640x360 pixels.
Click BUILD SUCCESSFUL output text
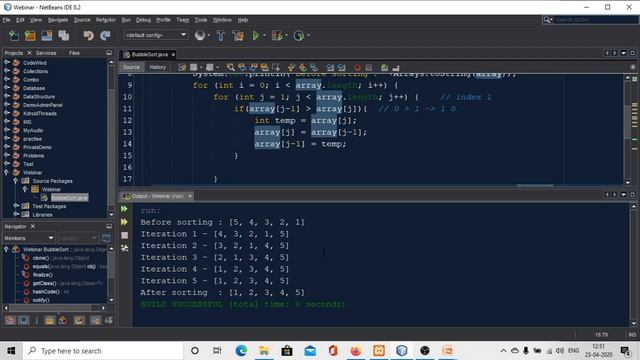[243, 304]
